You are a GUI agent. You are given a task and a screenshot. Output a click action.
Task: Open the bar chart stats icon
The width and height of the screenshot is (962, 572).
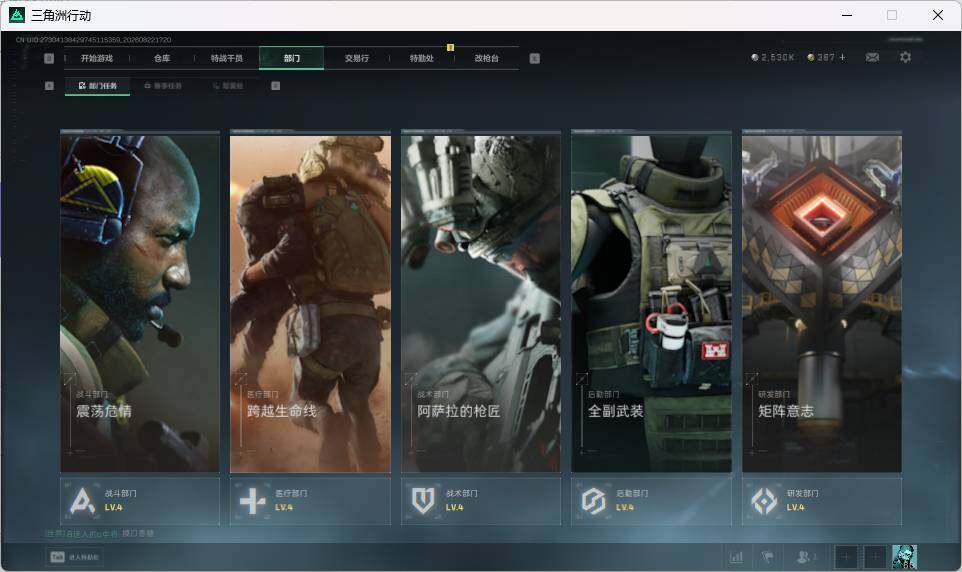pos(736,557)
